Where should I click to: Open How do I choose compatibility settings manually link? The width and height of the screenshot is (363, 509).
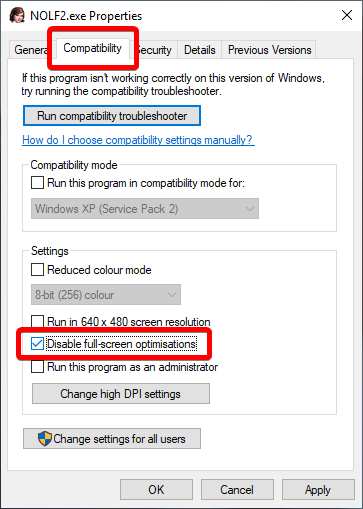(x=138, y=140)
